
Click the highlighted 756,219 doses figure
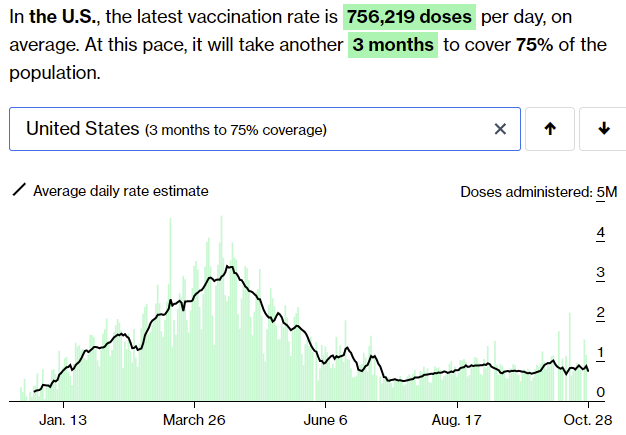pos(409,17)
